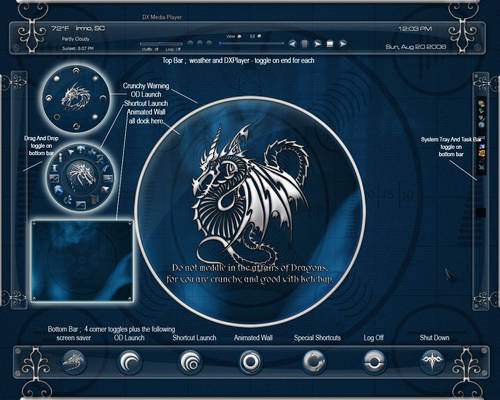
Task: Click bottom bar upper-left corner toggle dot
Action: pyautogui.click(x=19, y=351)
